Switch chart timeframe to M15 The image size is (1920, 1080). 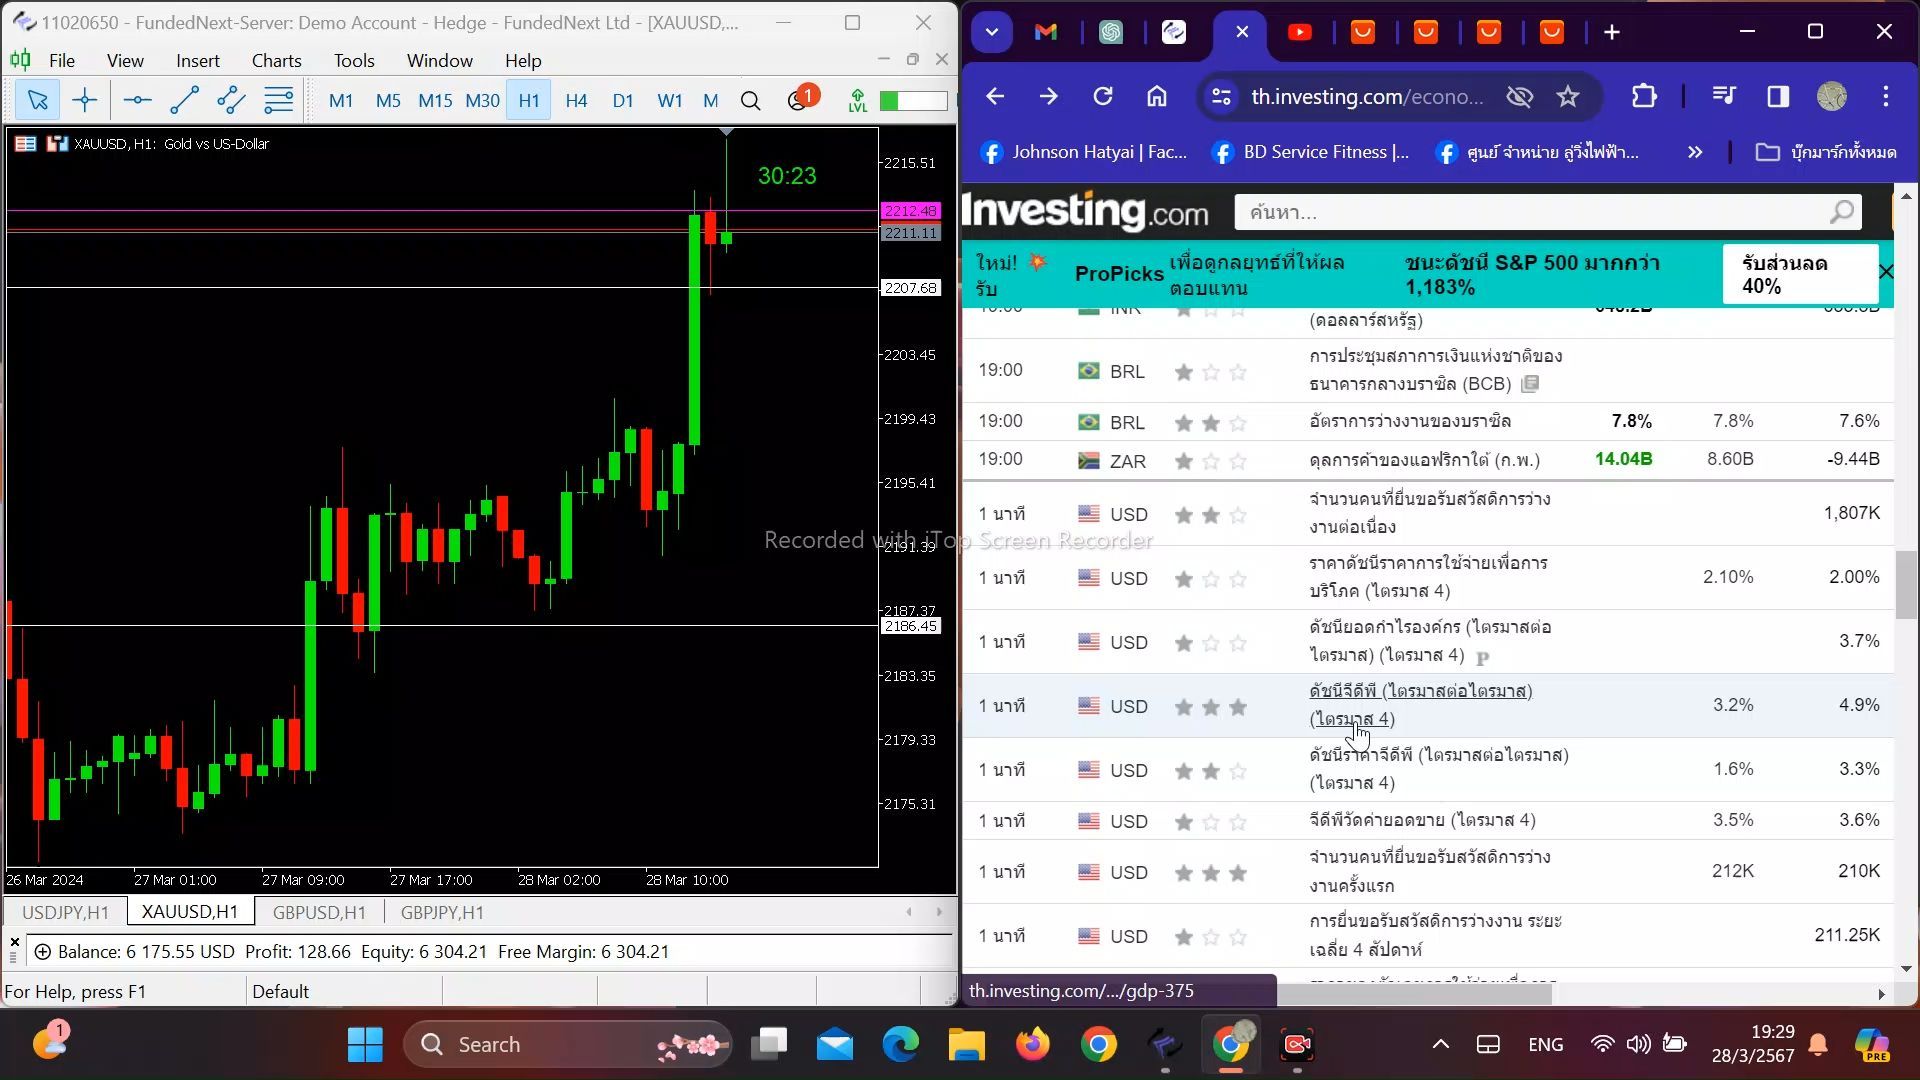(435, 100)
